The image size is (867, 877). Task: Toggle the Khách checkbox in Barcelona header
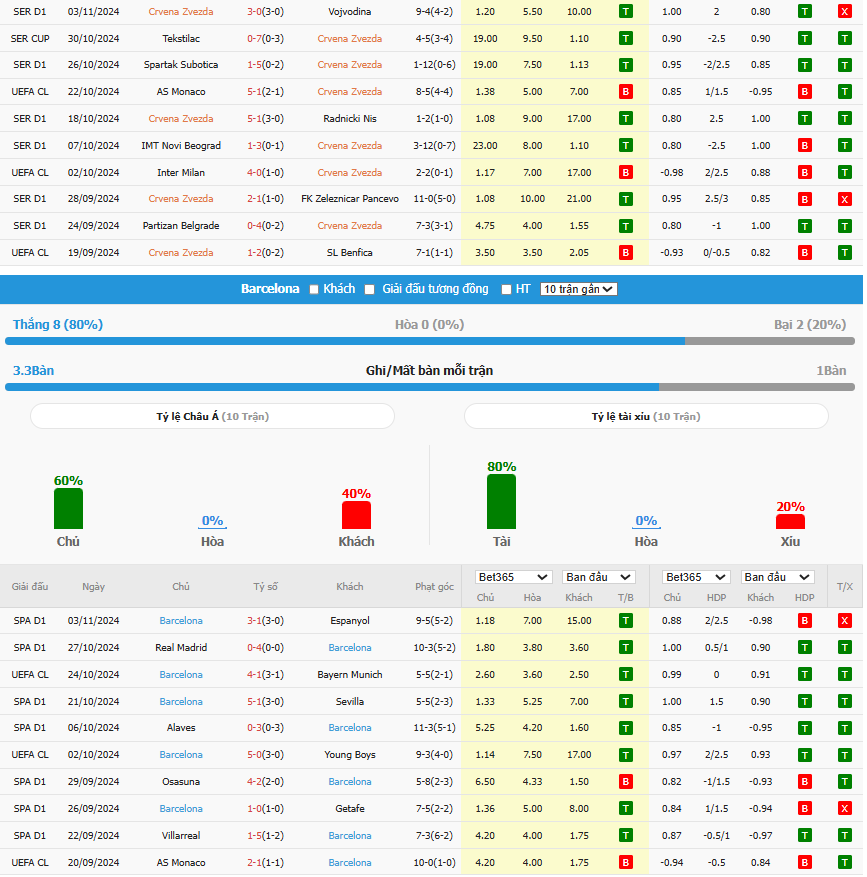[x=314, y=290]
